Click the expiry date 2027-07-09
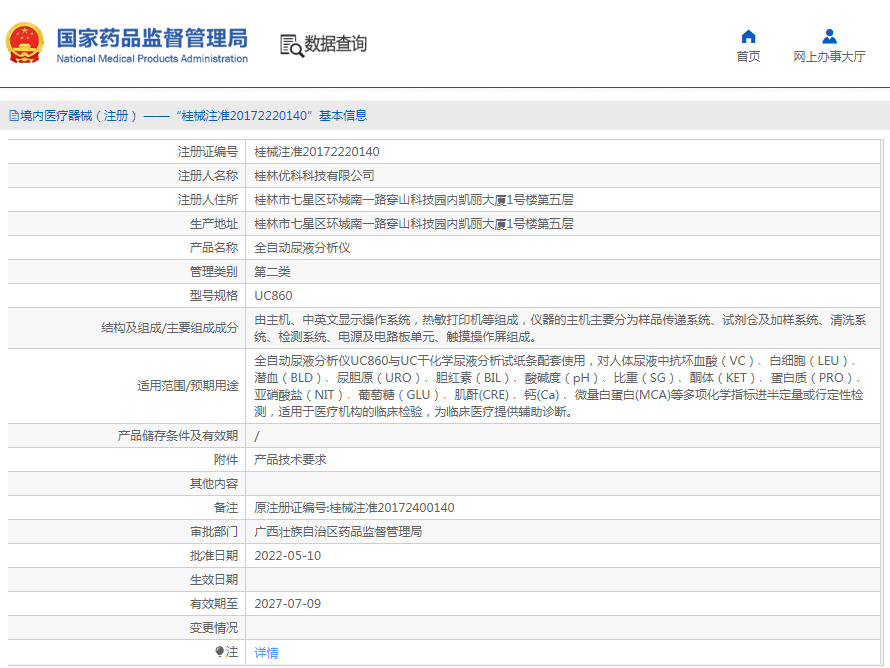The width and height of the screenshot is (890, 668). click(288, 604)
